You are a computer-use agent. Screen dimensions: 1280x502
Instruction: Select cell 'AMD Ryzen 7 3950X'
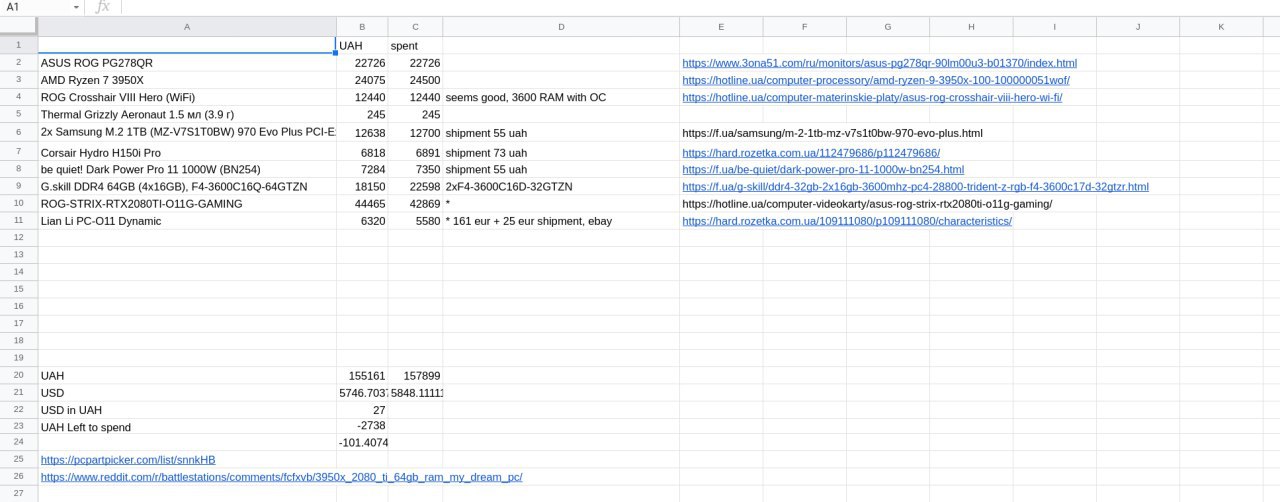click(187, 80)
